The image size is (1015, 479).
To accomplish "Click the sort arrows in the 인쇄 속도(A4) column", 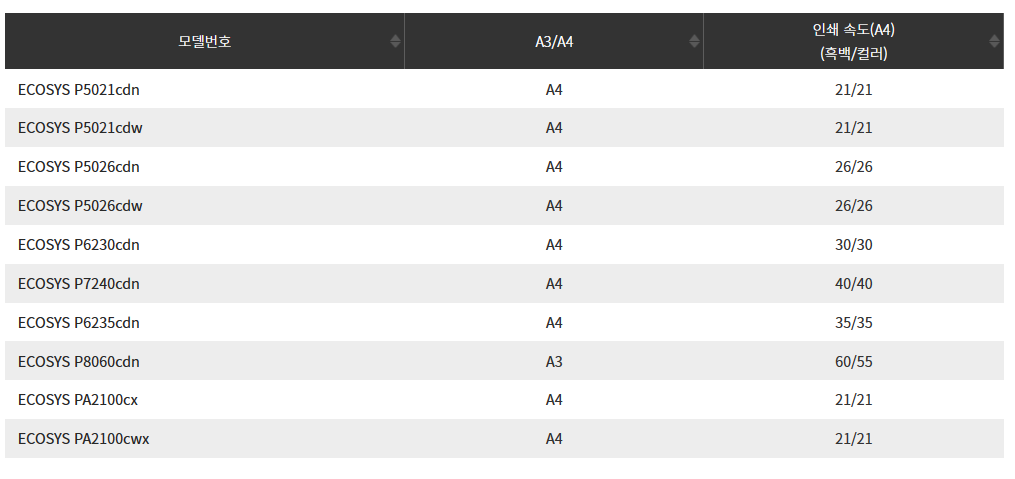I will coord(994,41).
